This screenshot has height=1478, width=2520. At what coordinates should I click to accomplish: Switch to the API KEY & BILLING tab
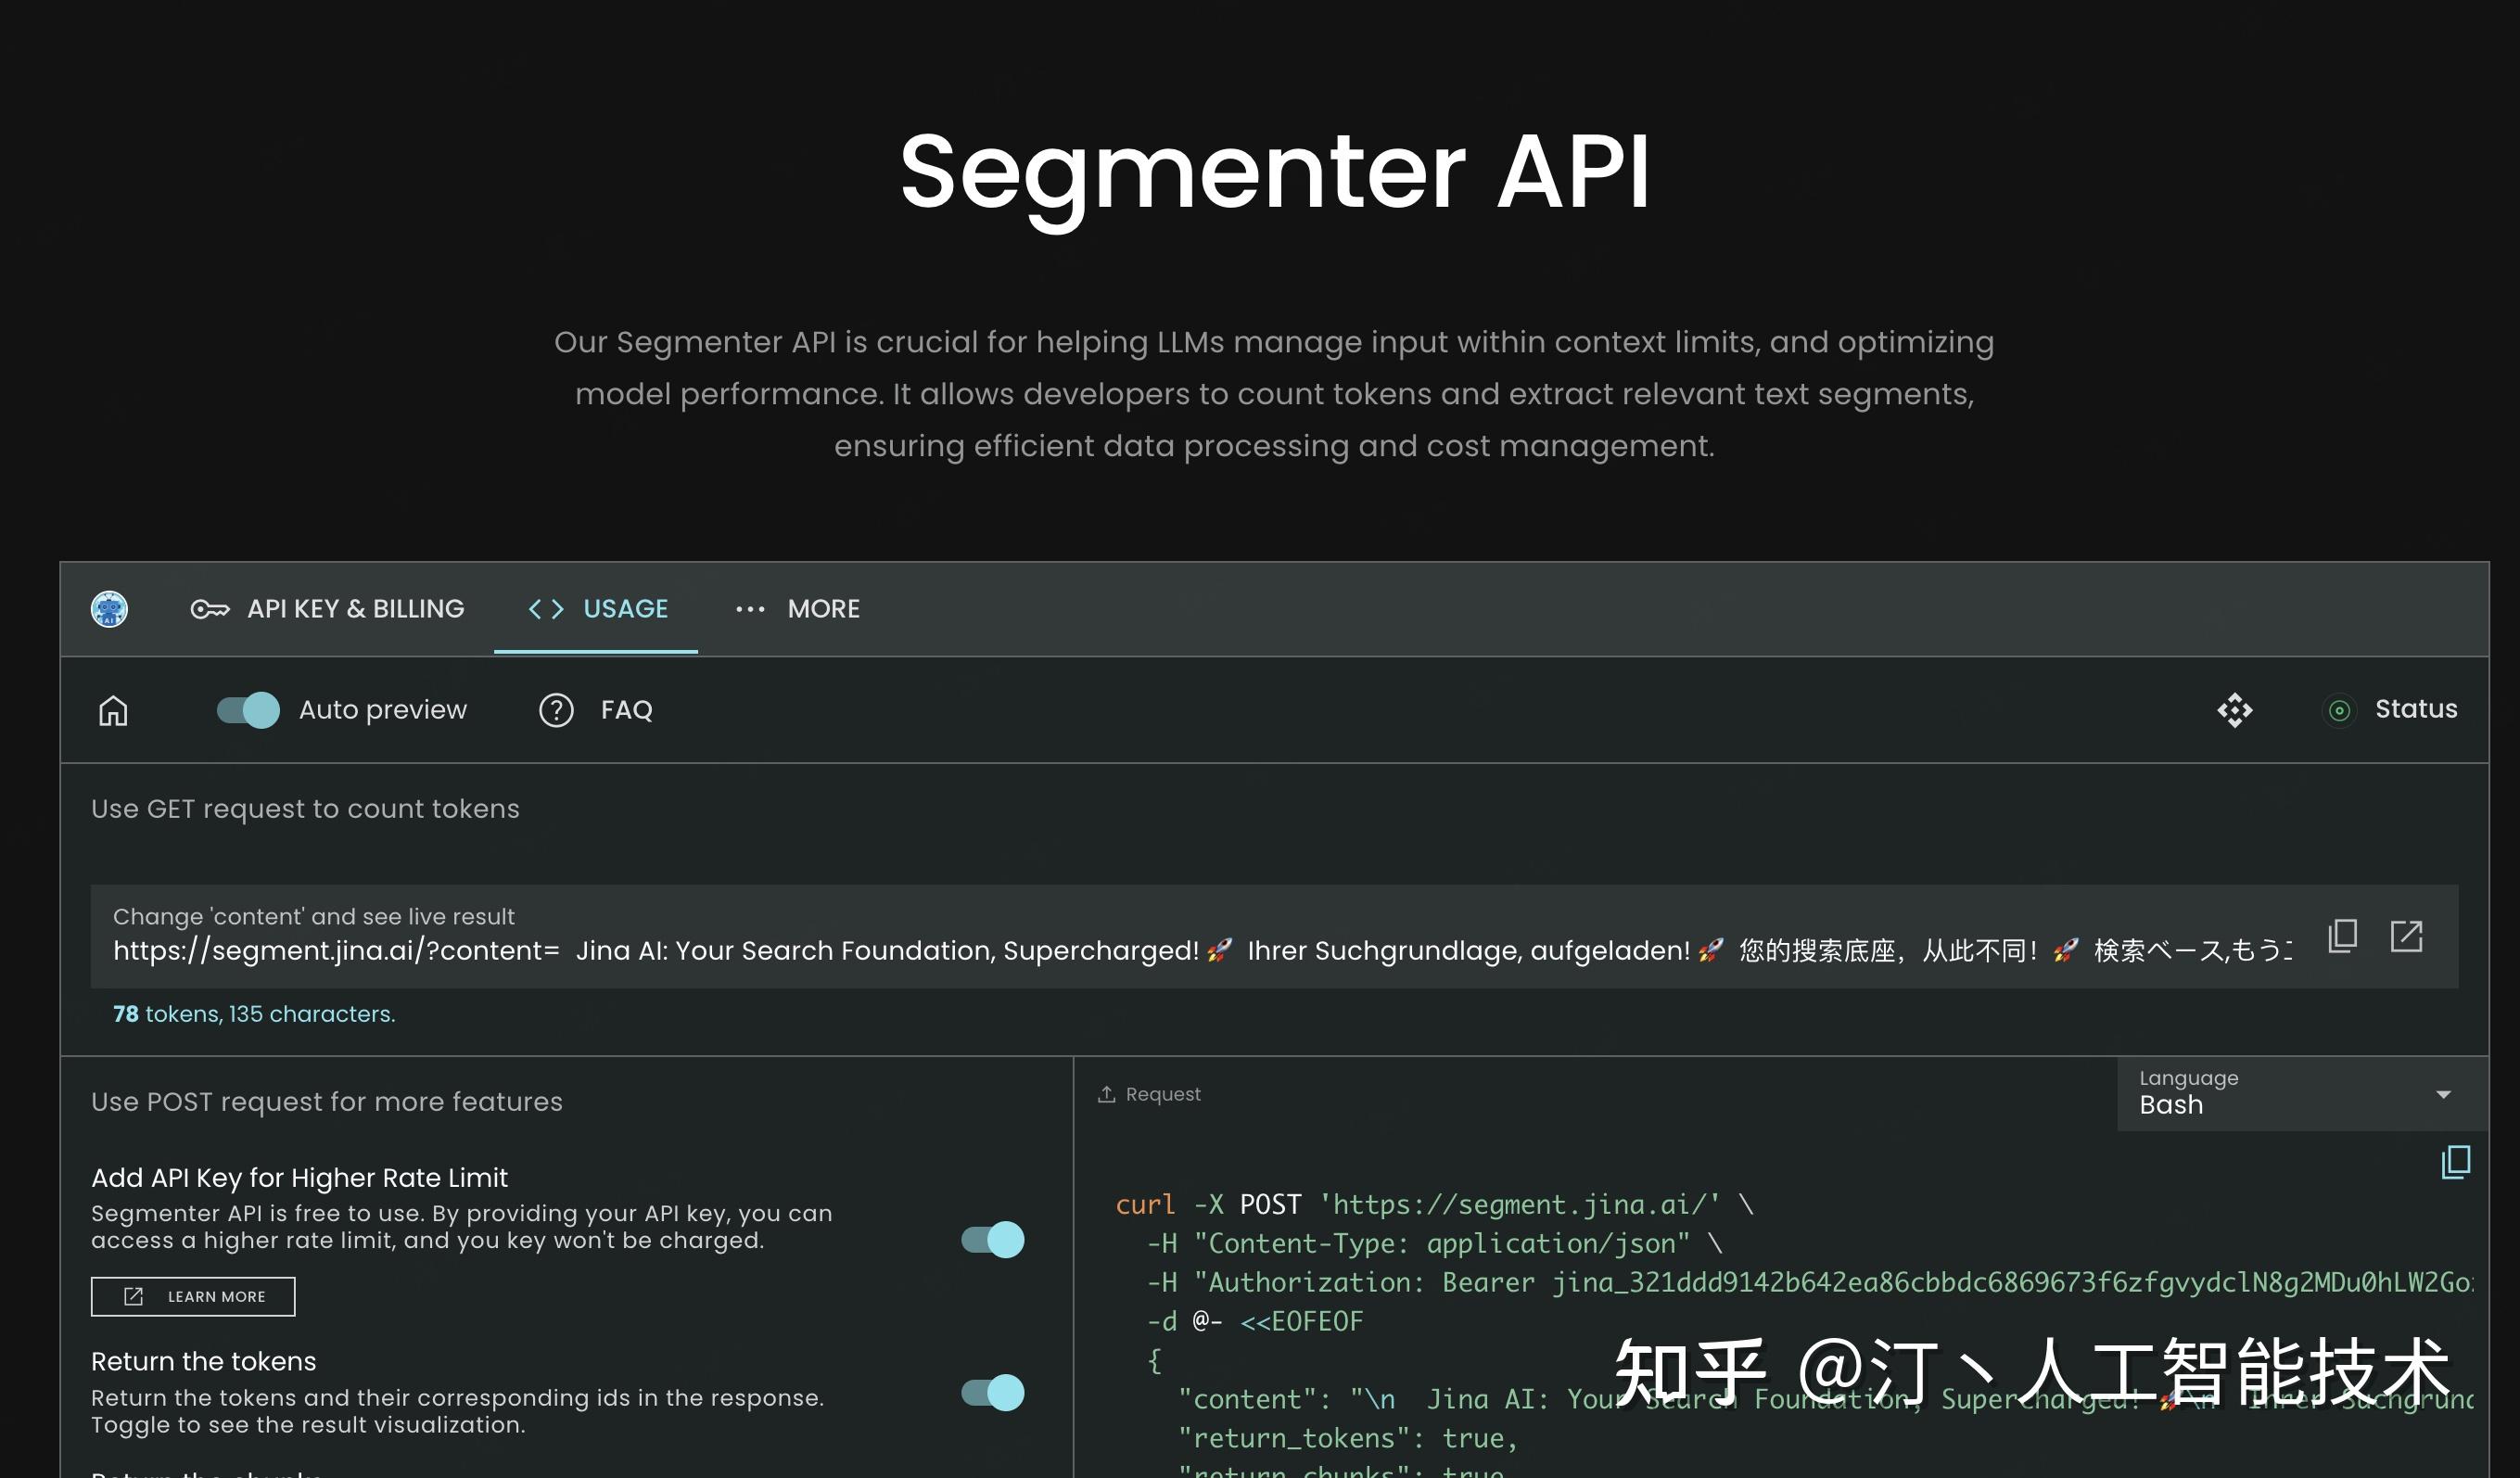tap(356, 609)
